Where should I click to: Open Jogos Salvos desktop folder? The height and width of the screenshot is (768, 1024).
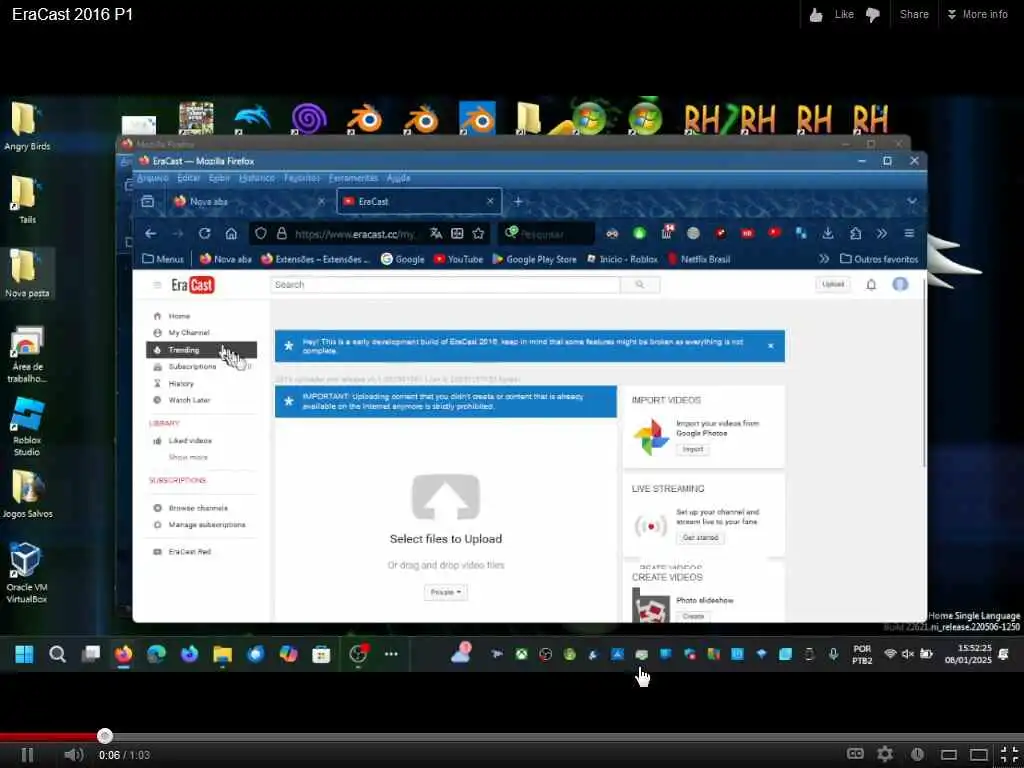(27, 494)
